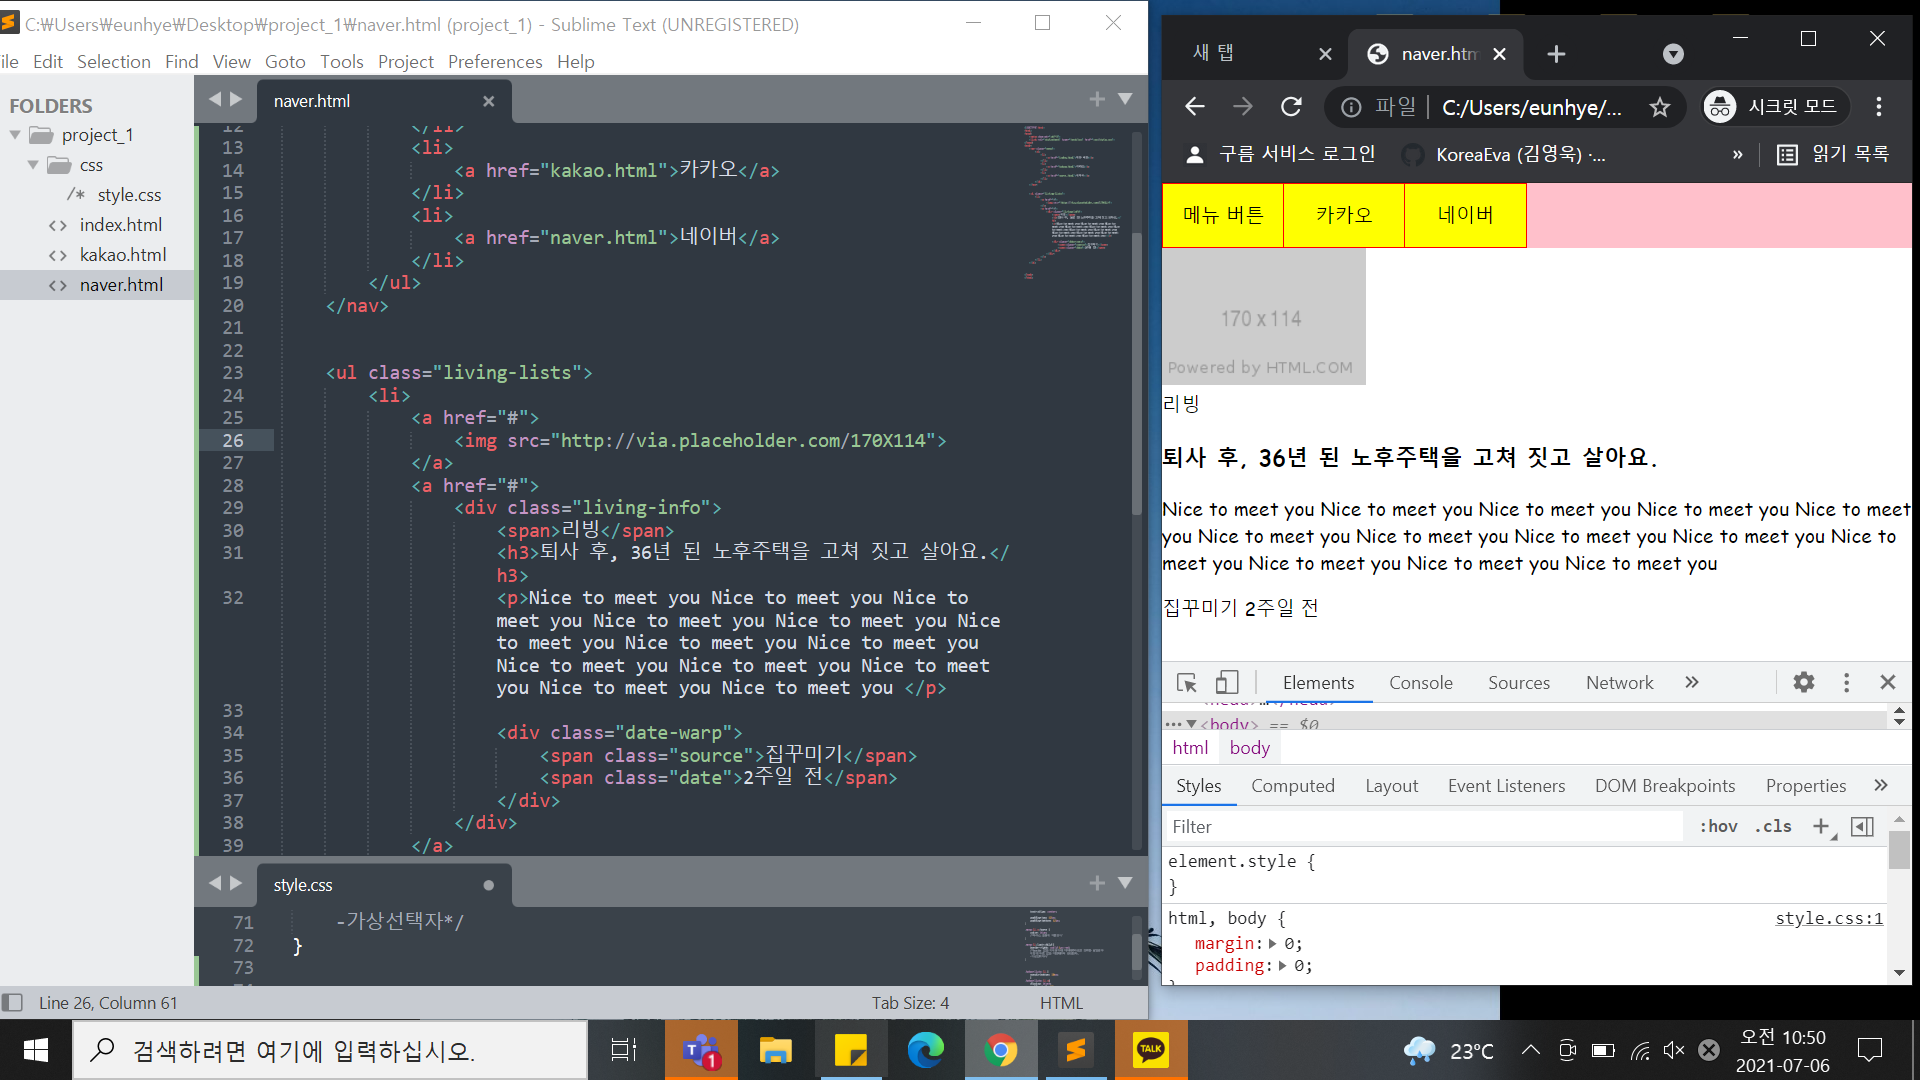Viewport: 1920px width, 1080px height.
Task: Expand more DevTools tabs chevron next to Network
Action: pos(1692,683)
